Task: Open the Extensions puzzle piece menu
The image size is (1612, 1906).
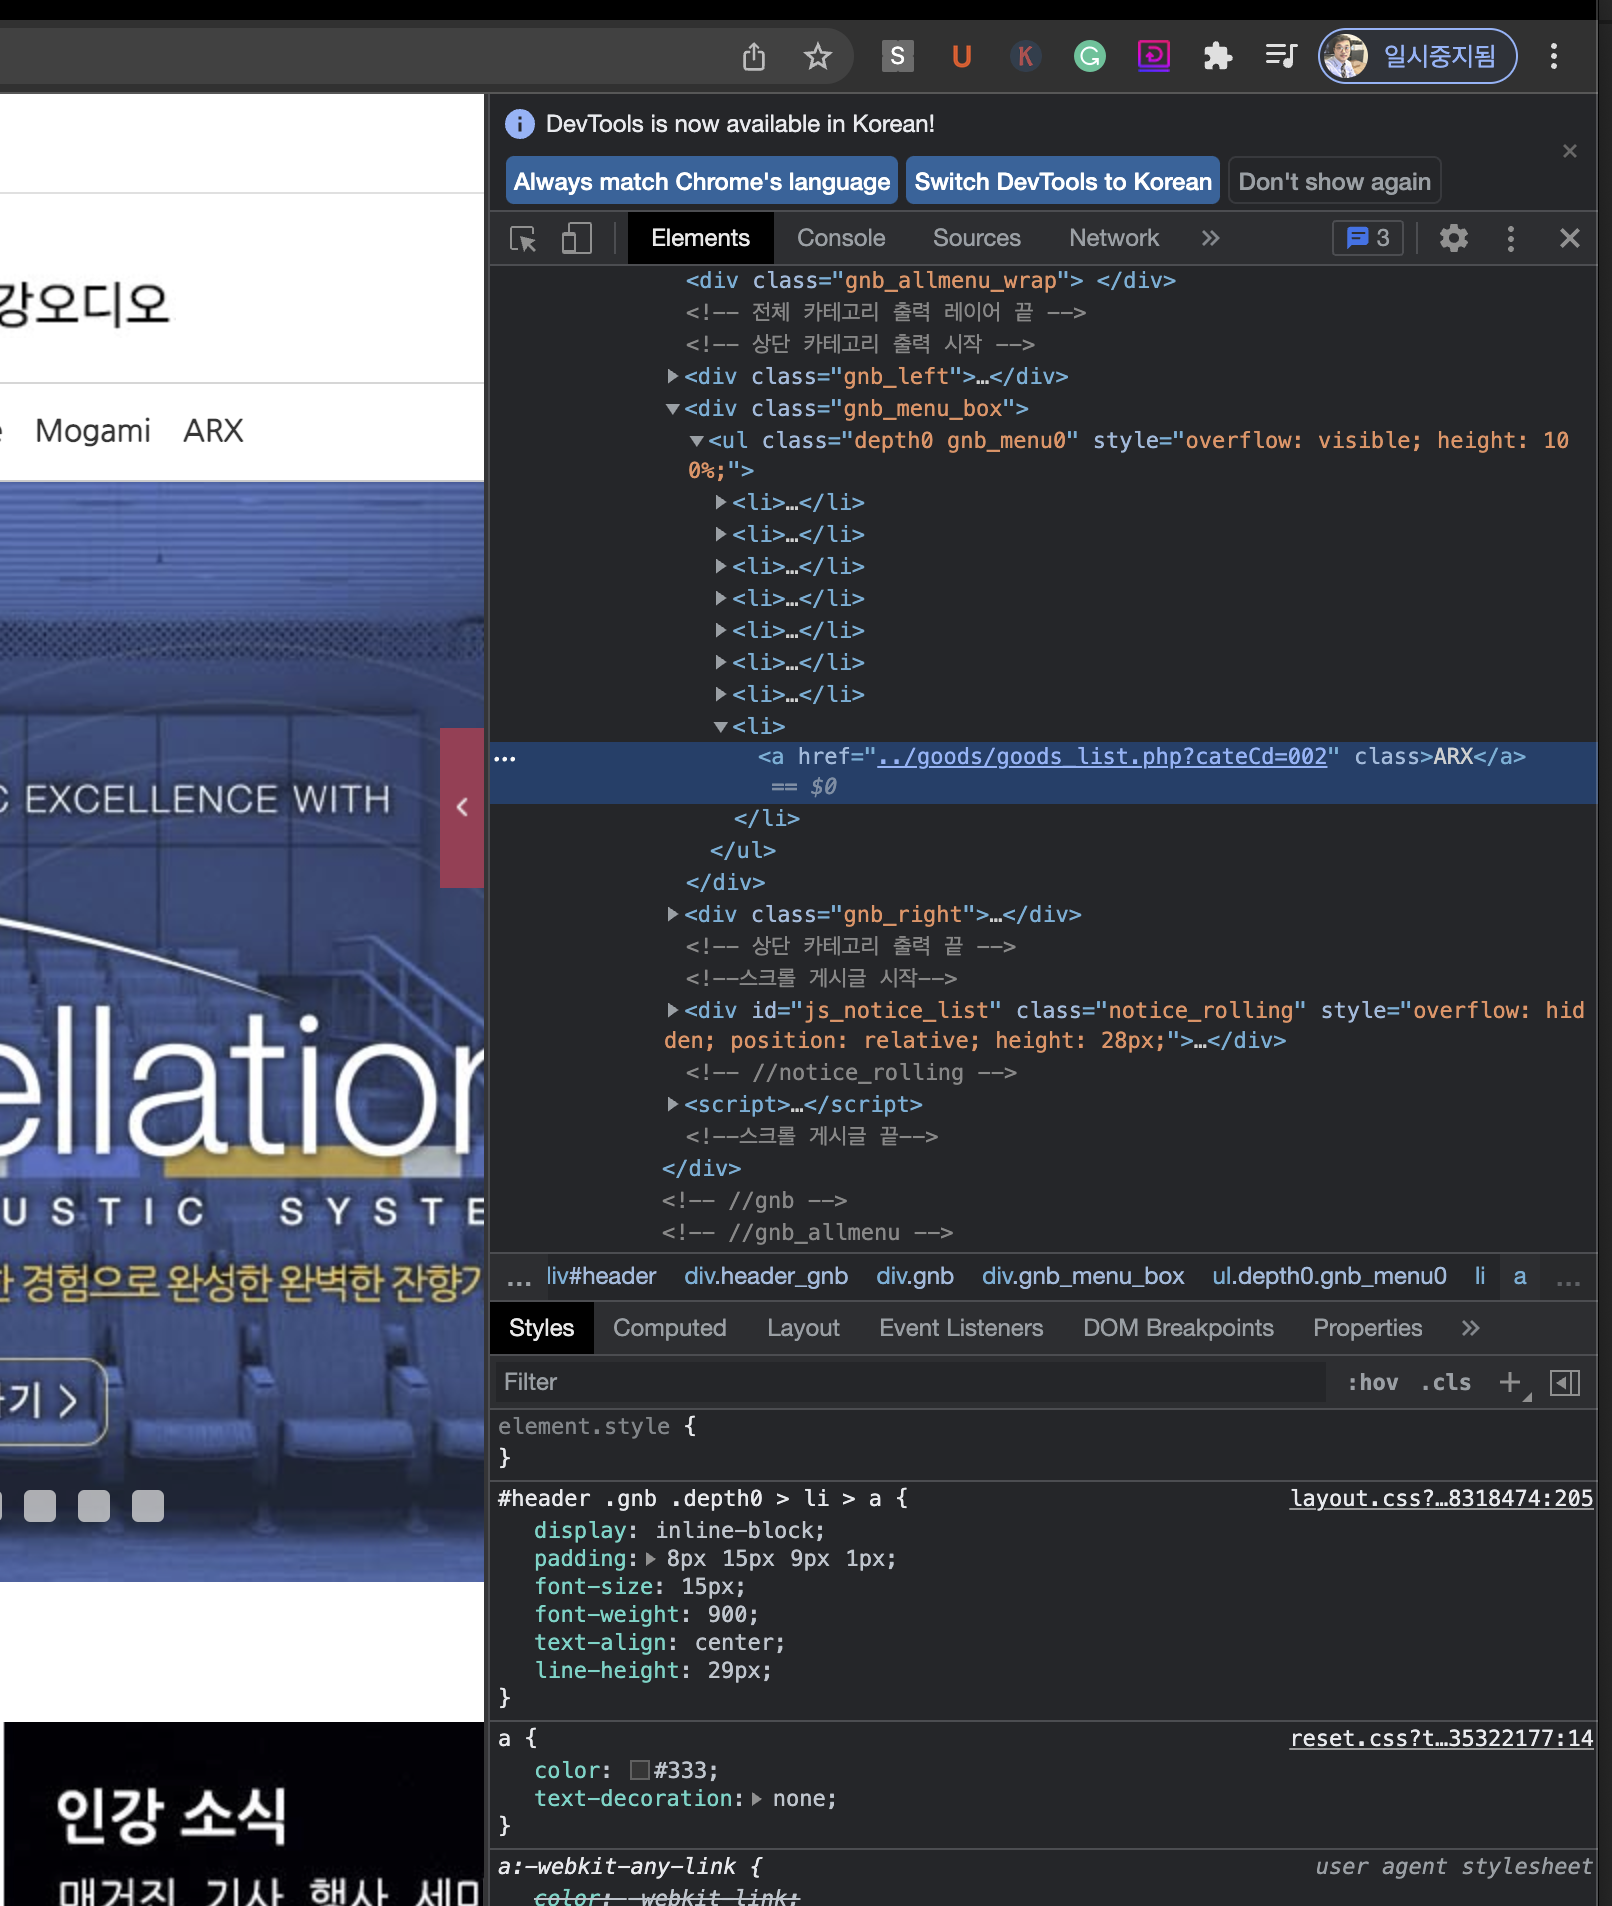Action: (x=1217, y=56)
